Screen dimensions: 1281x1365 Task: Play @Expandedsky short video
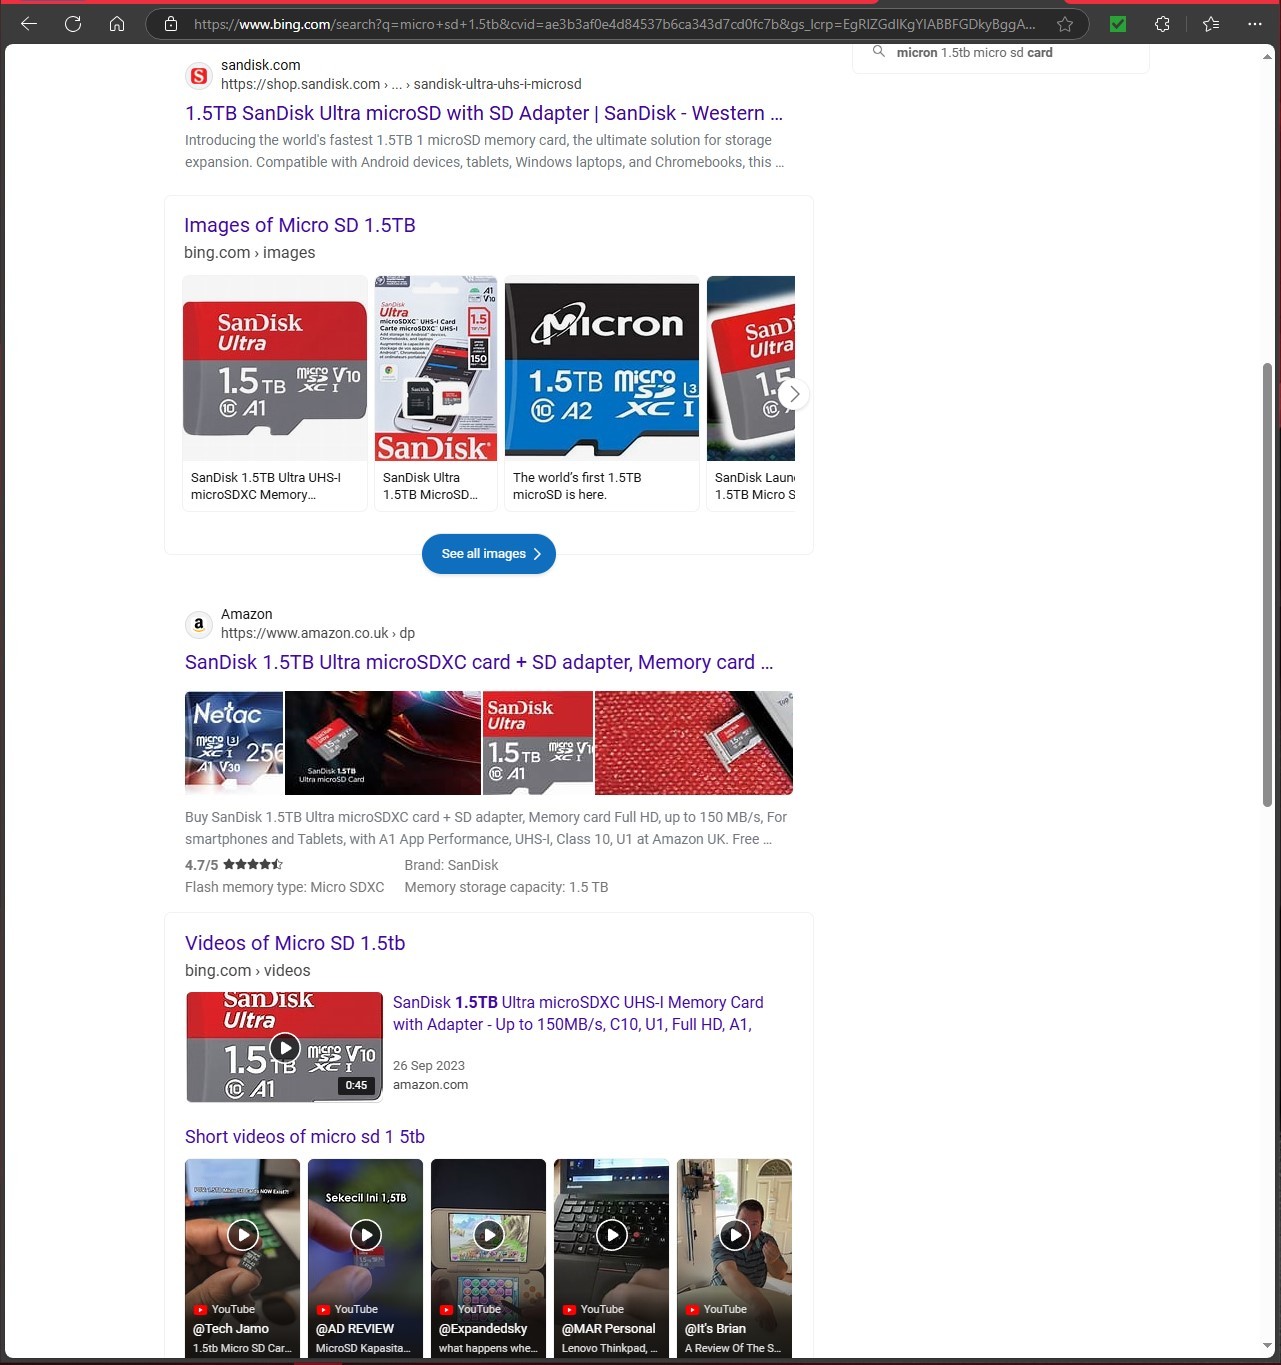pyautogui.click(x=489, y=1258)
